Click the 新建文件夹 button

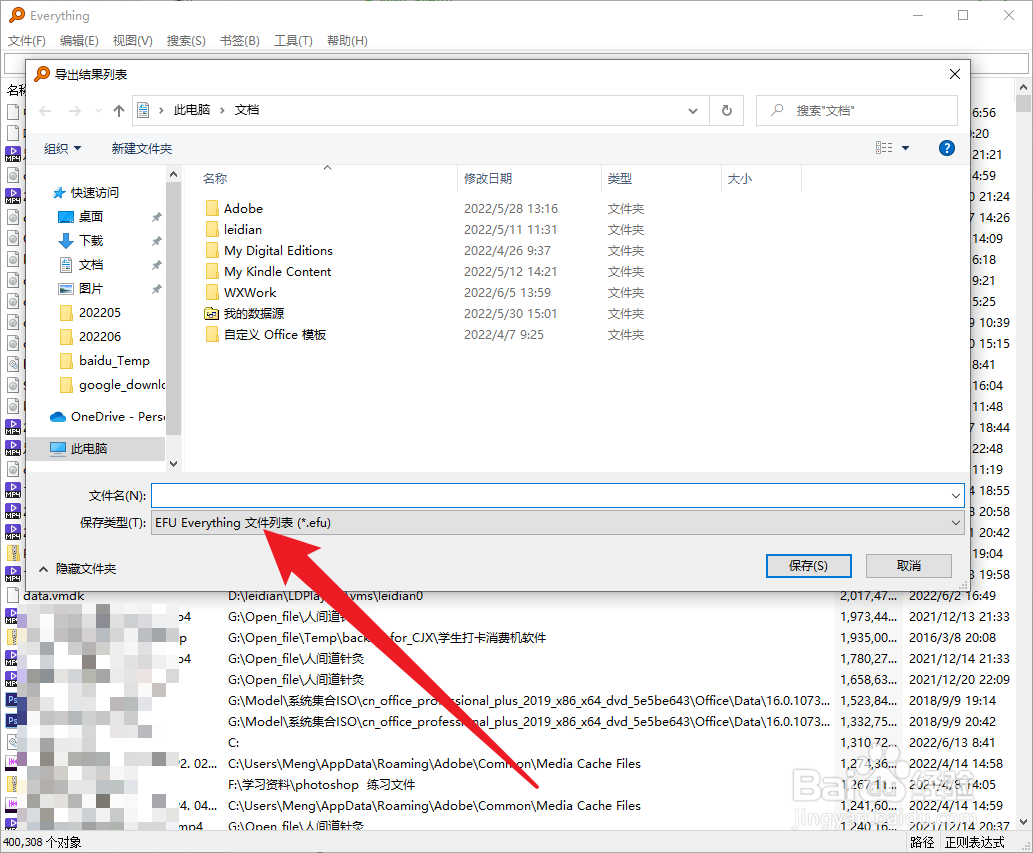[142, 149]
